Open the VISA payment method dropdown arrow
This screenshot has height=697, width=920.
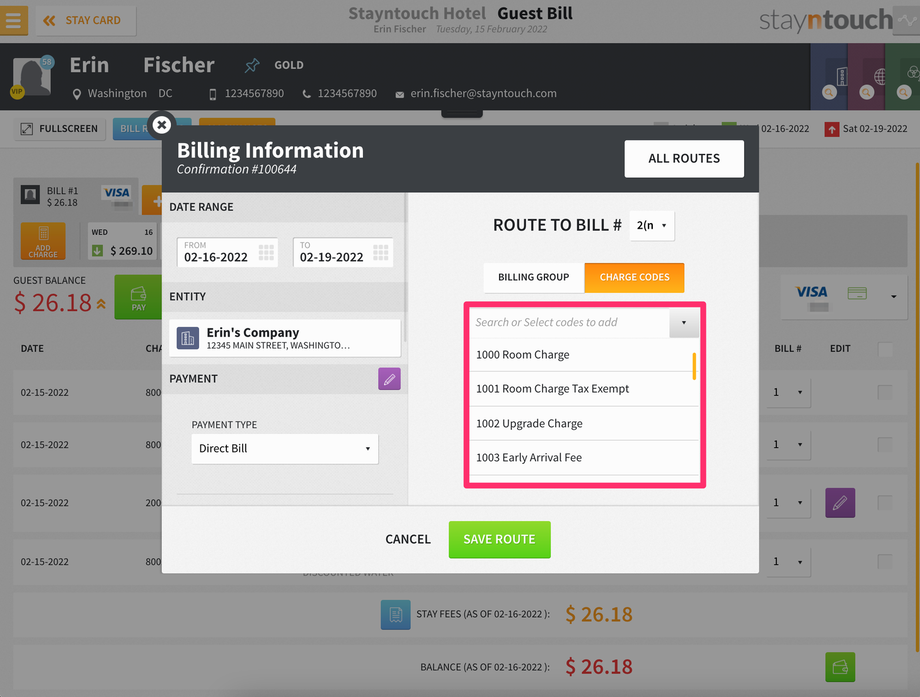(x=894, y=296)
